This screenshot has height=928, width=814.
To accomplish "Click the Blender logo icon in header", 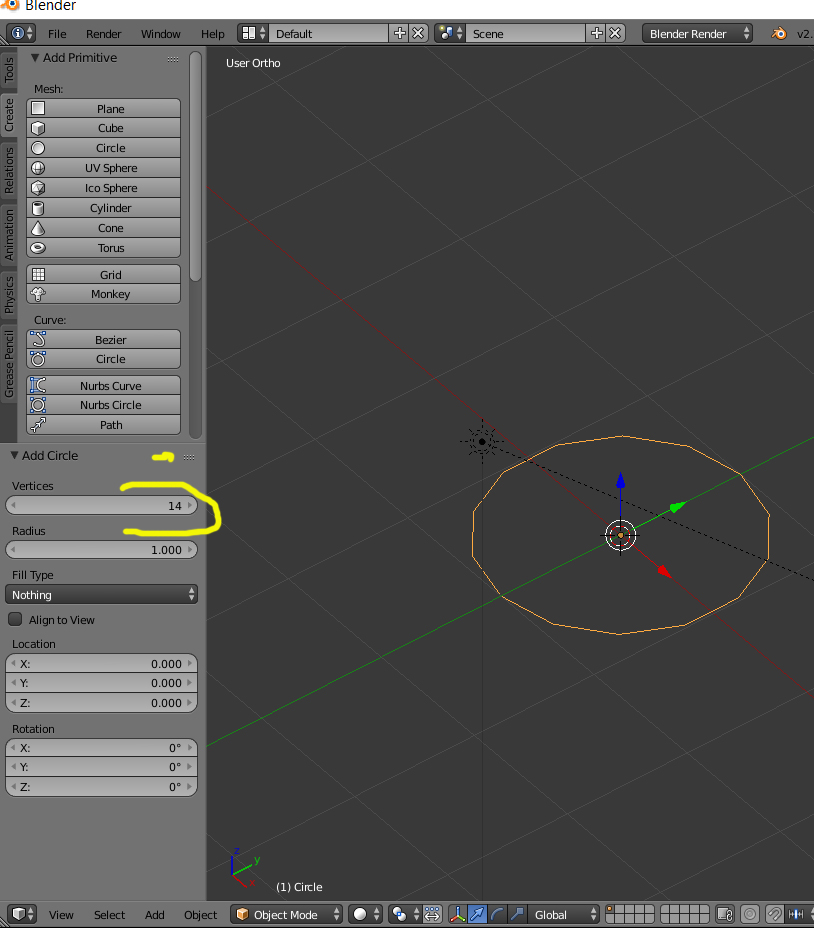I will [778, 34].
